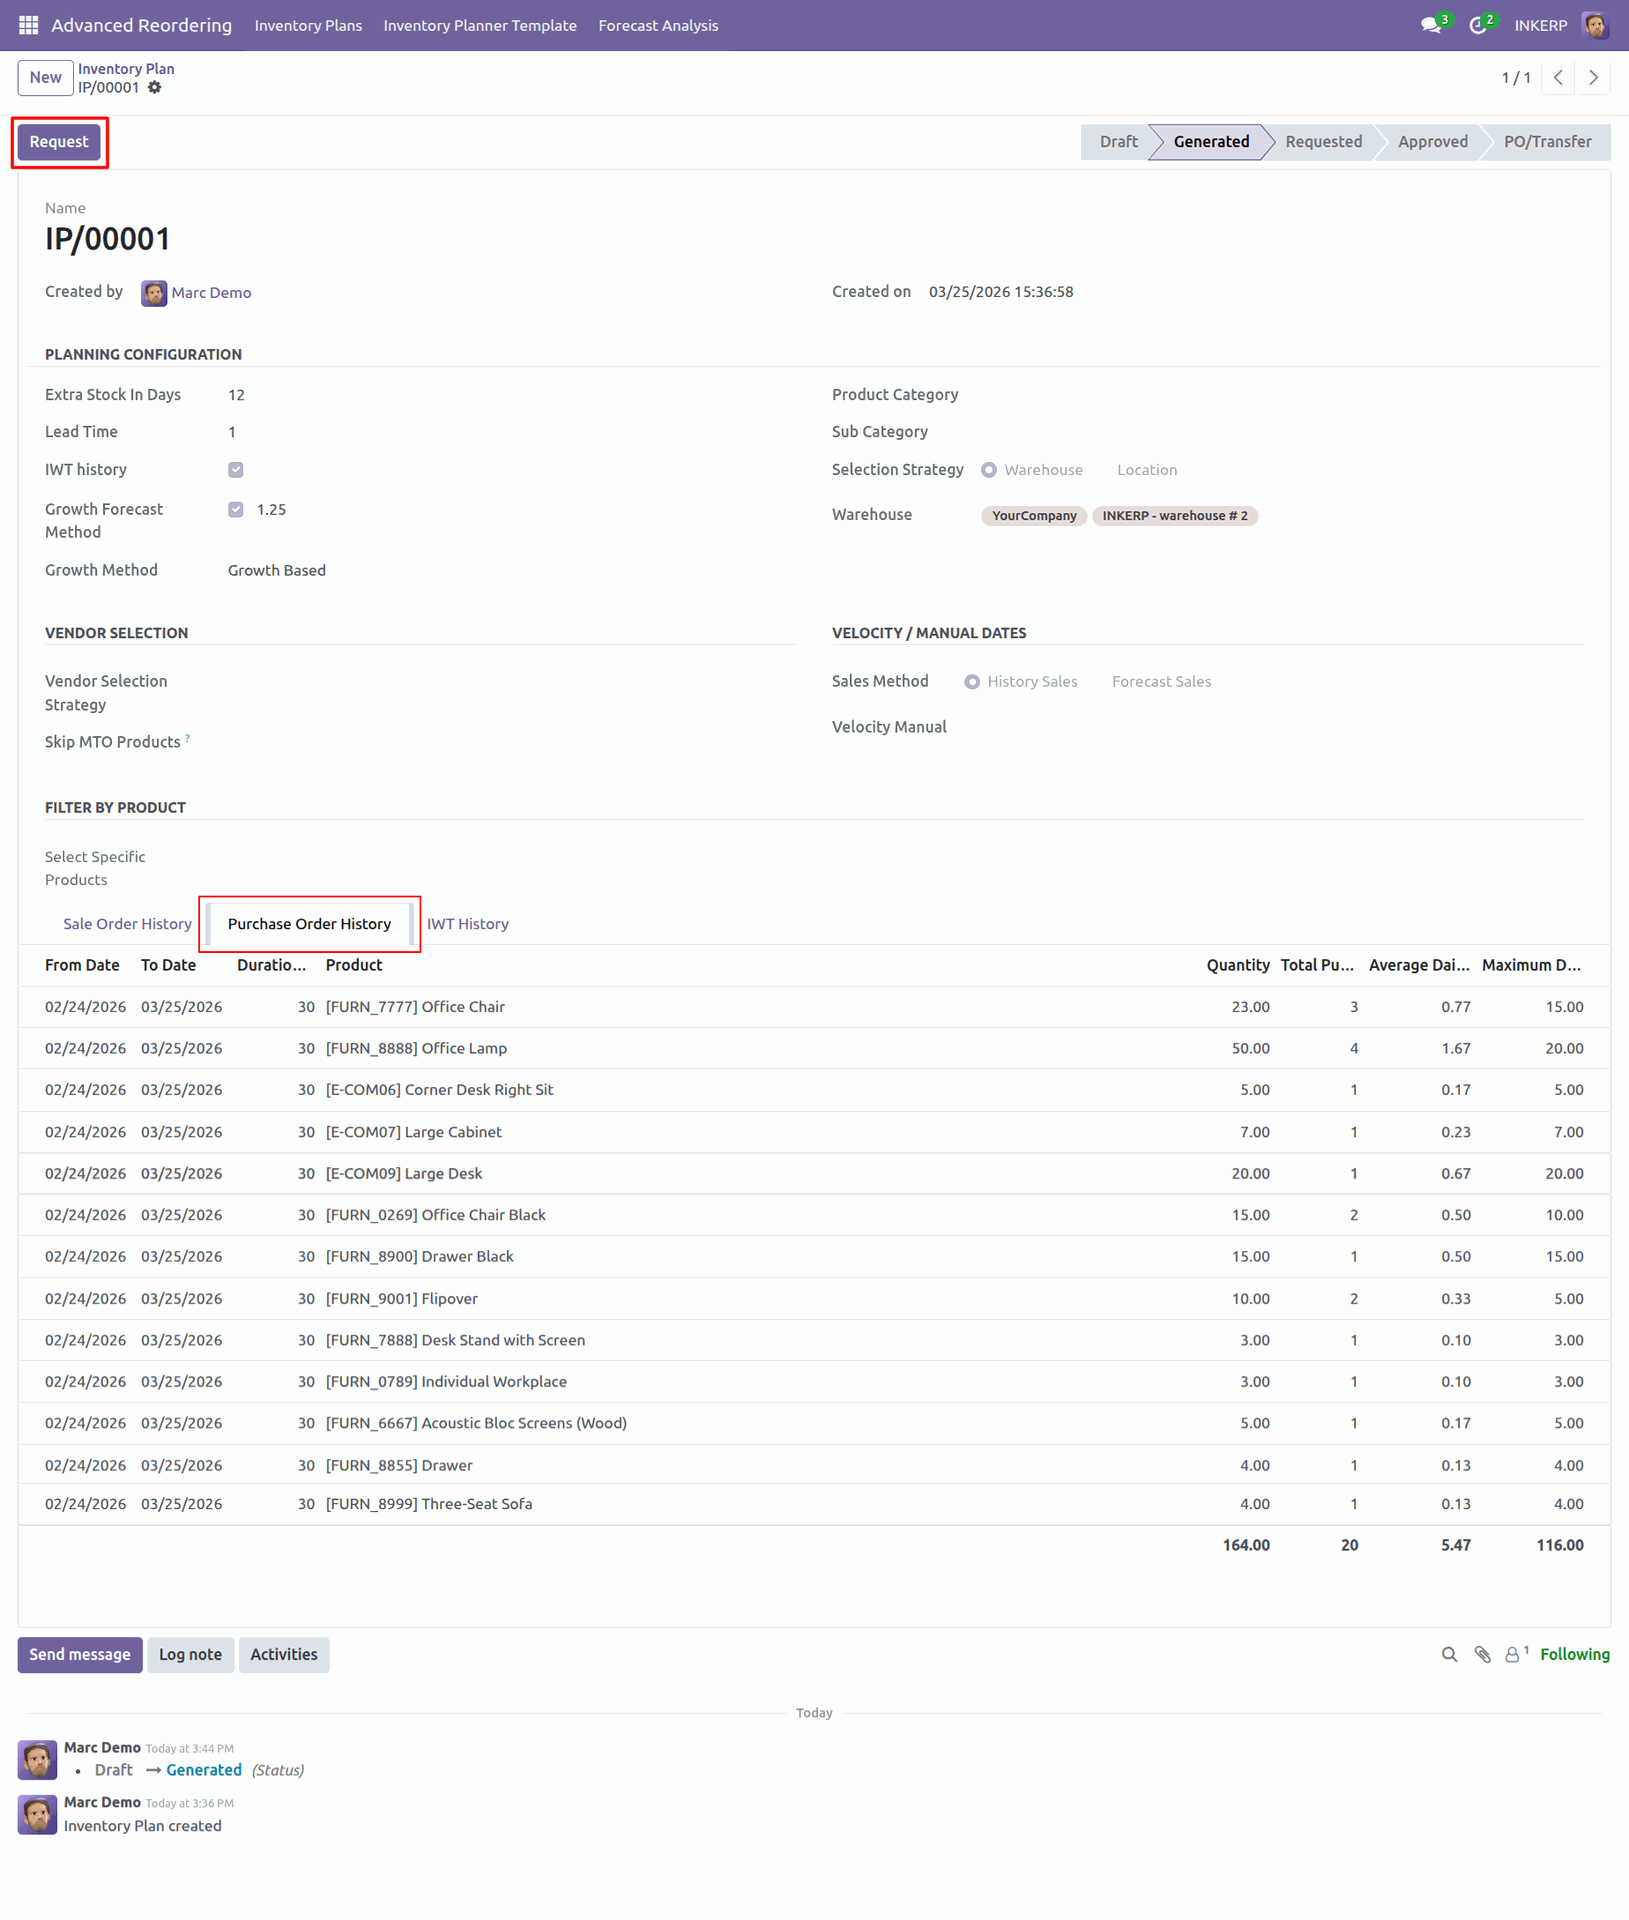1629x1920 pixels.
Task: Switch to the Sale Order History tab
Action: point(127,924)
